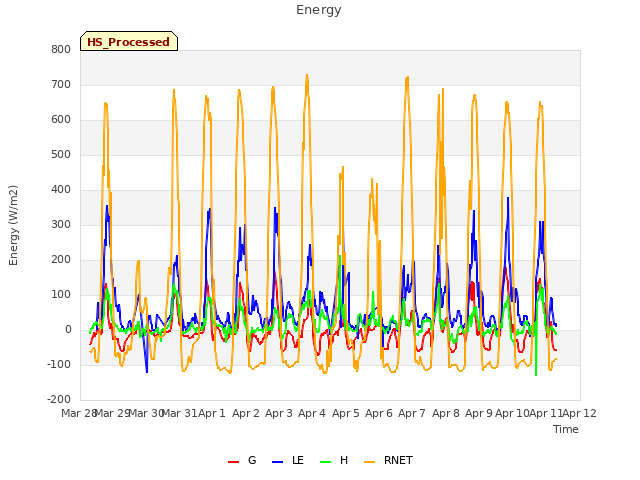Toggle the H series legend entry
640x480 pixels.
pyautogui.click(x=334, y=460)
